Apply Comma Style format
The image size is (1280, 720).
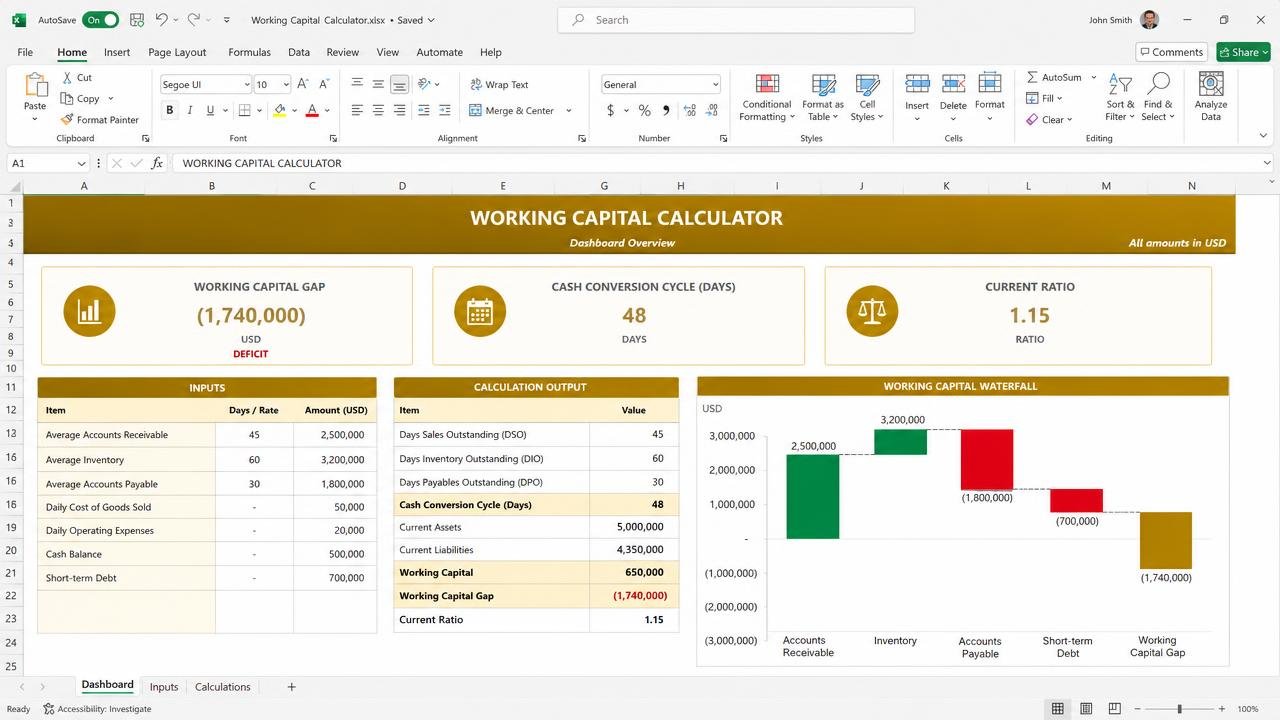point(665,111)
